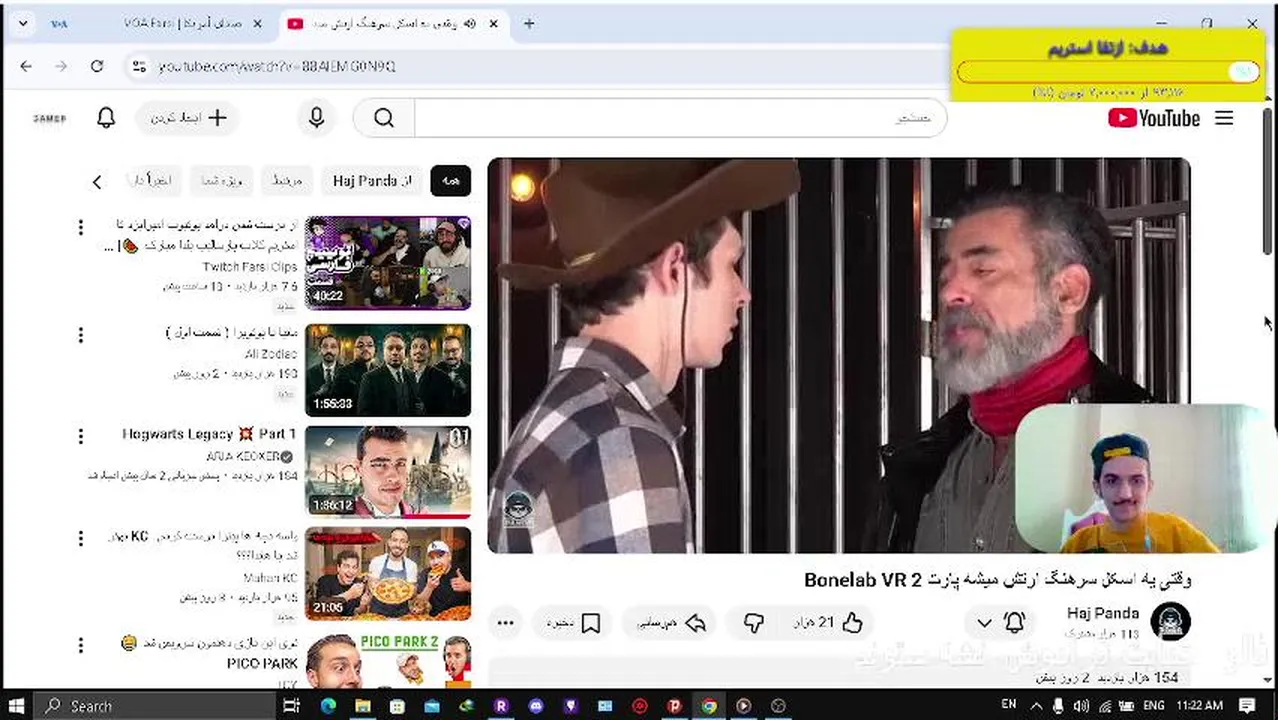The width and height of the screenshot is (1278, 720).
Task: Select the third filter chip next to Haj Panda
Action: click(286, 181)
